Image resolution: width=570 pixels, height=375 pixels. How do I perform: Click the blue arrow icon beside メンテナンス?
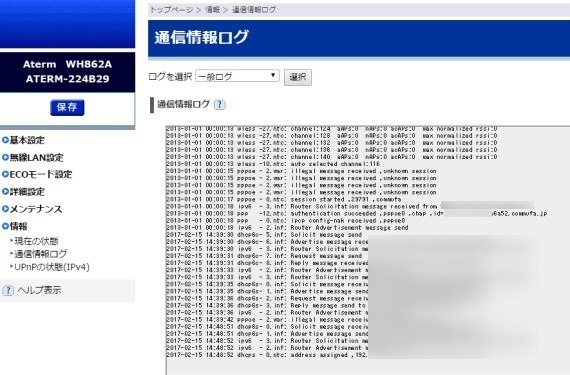5,209
